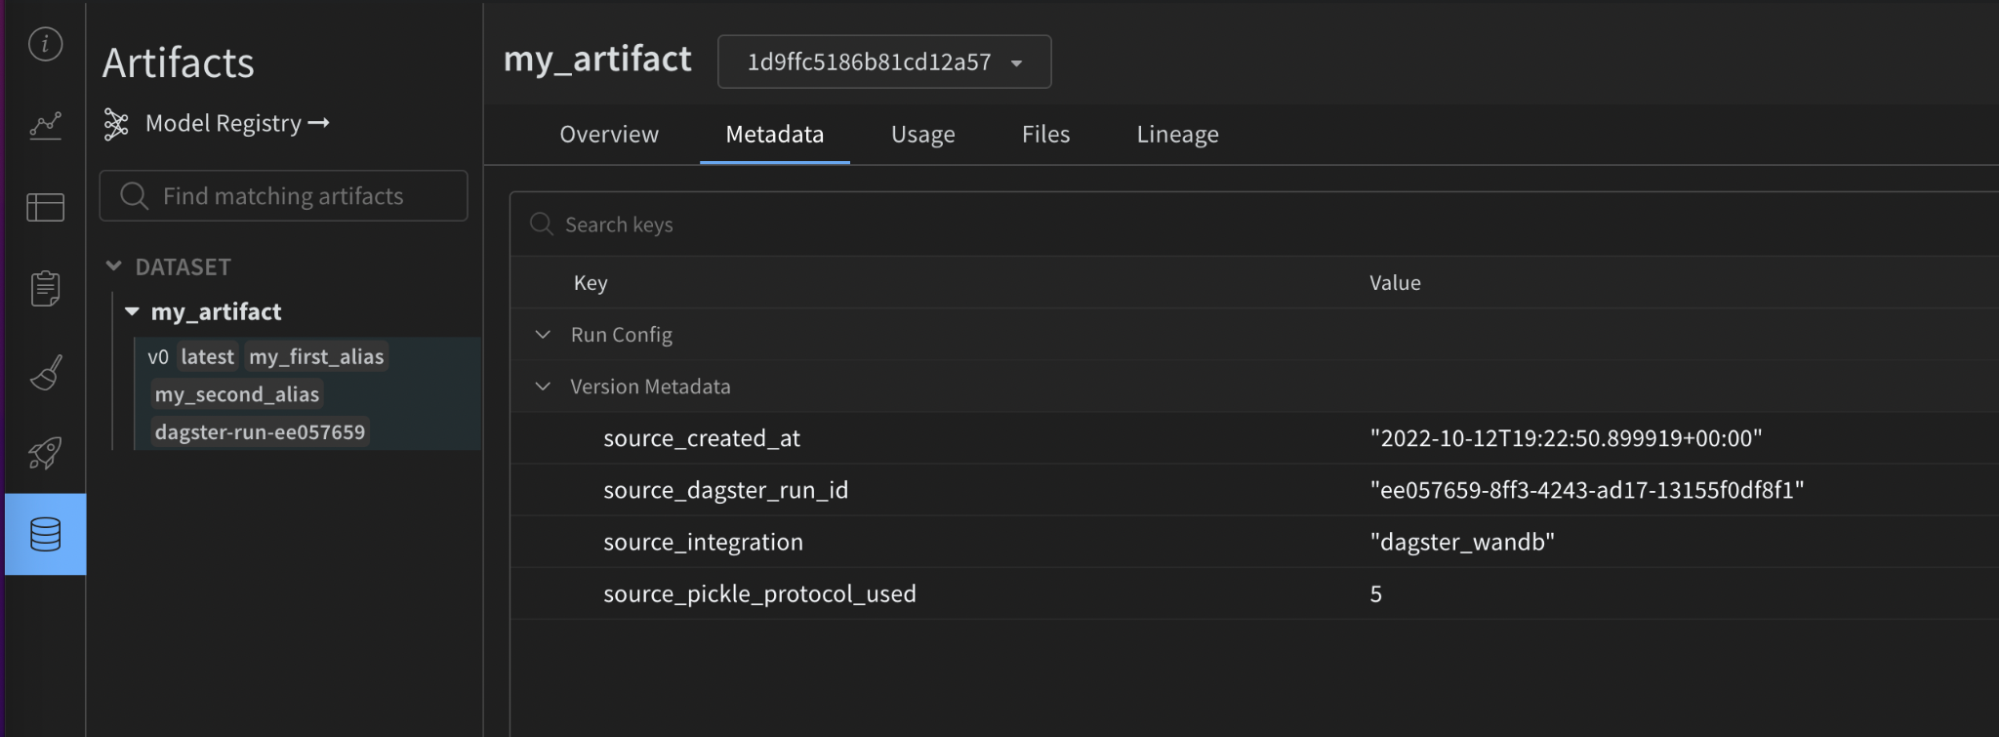Collapse the my_artifact tree node
This screenshot has width=1999, height=737.
click(x=132, y=312)
